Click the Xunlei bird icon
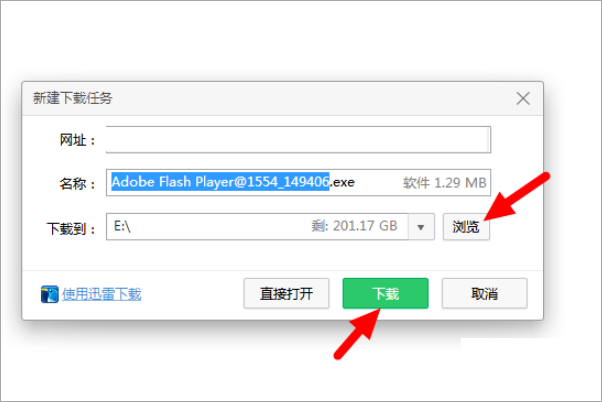The width and height of the screenshot is (602, 402). click(50, 294)
